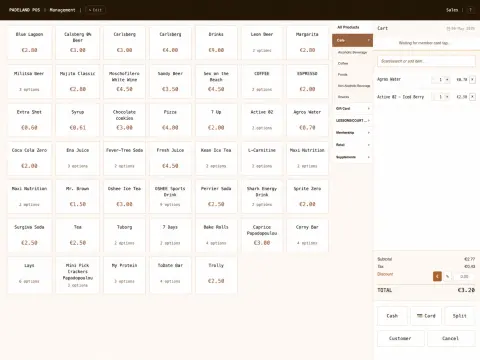Pay with Cash

(392, 316)
